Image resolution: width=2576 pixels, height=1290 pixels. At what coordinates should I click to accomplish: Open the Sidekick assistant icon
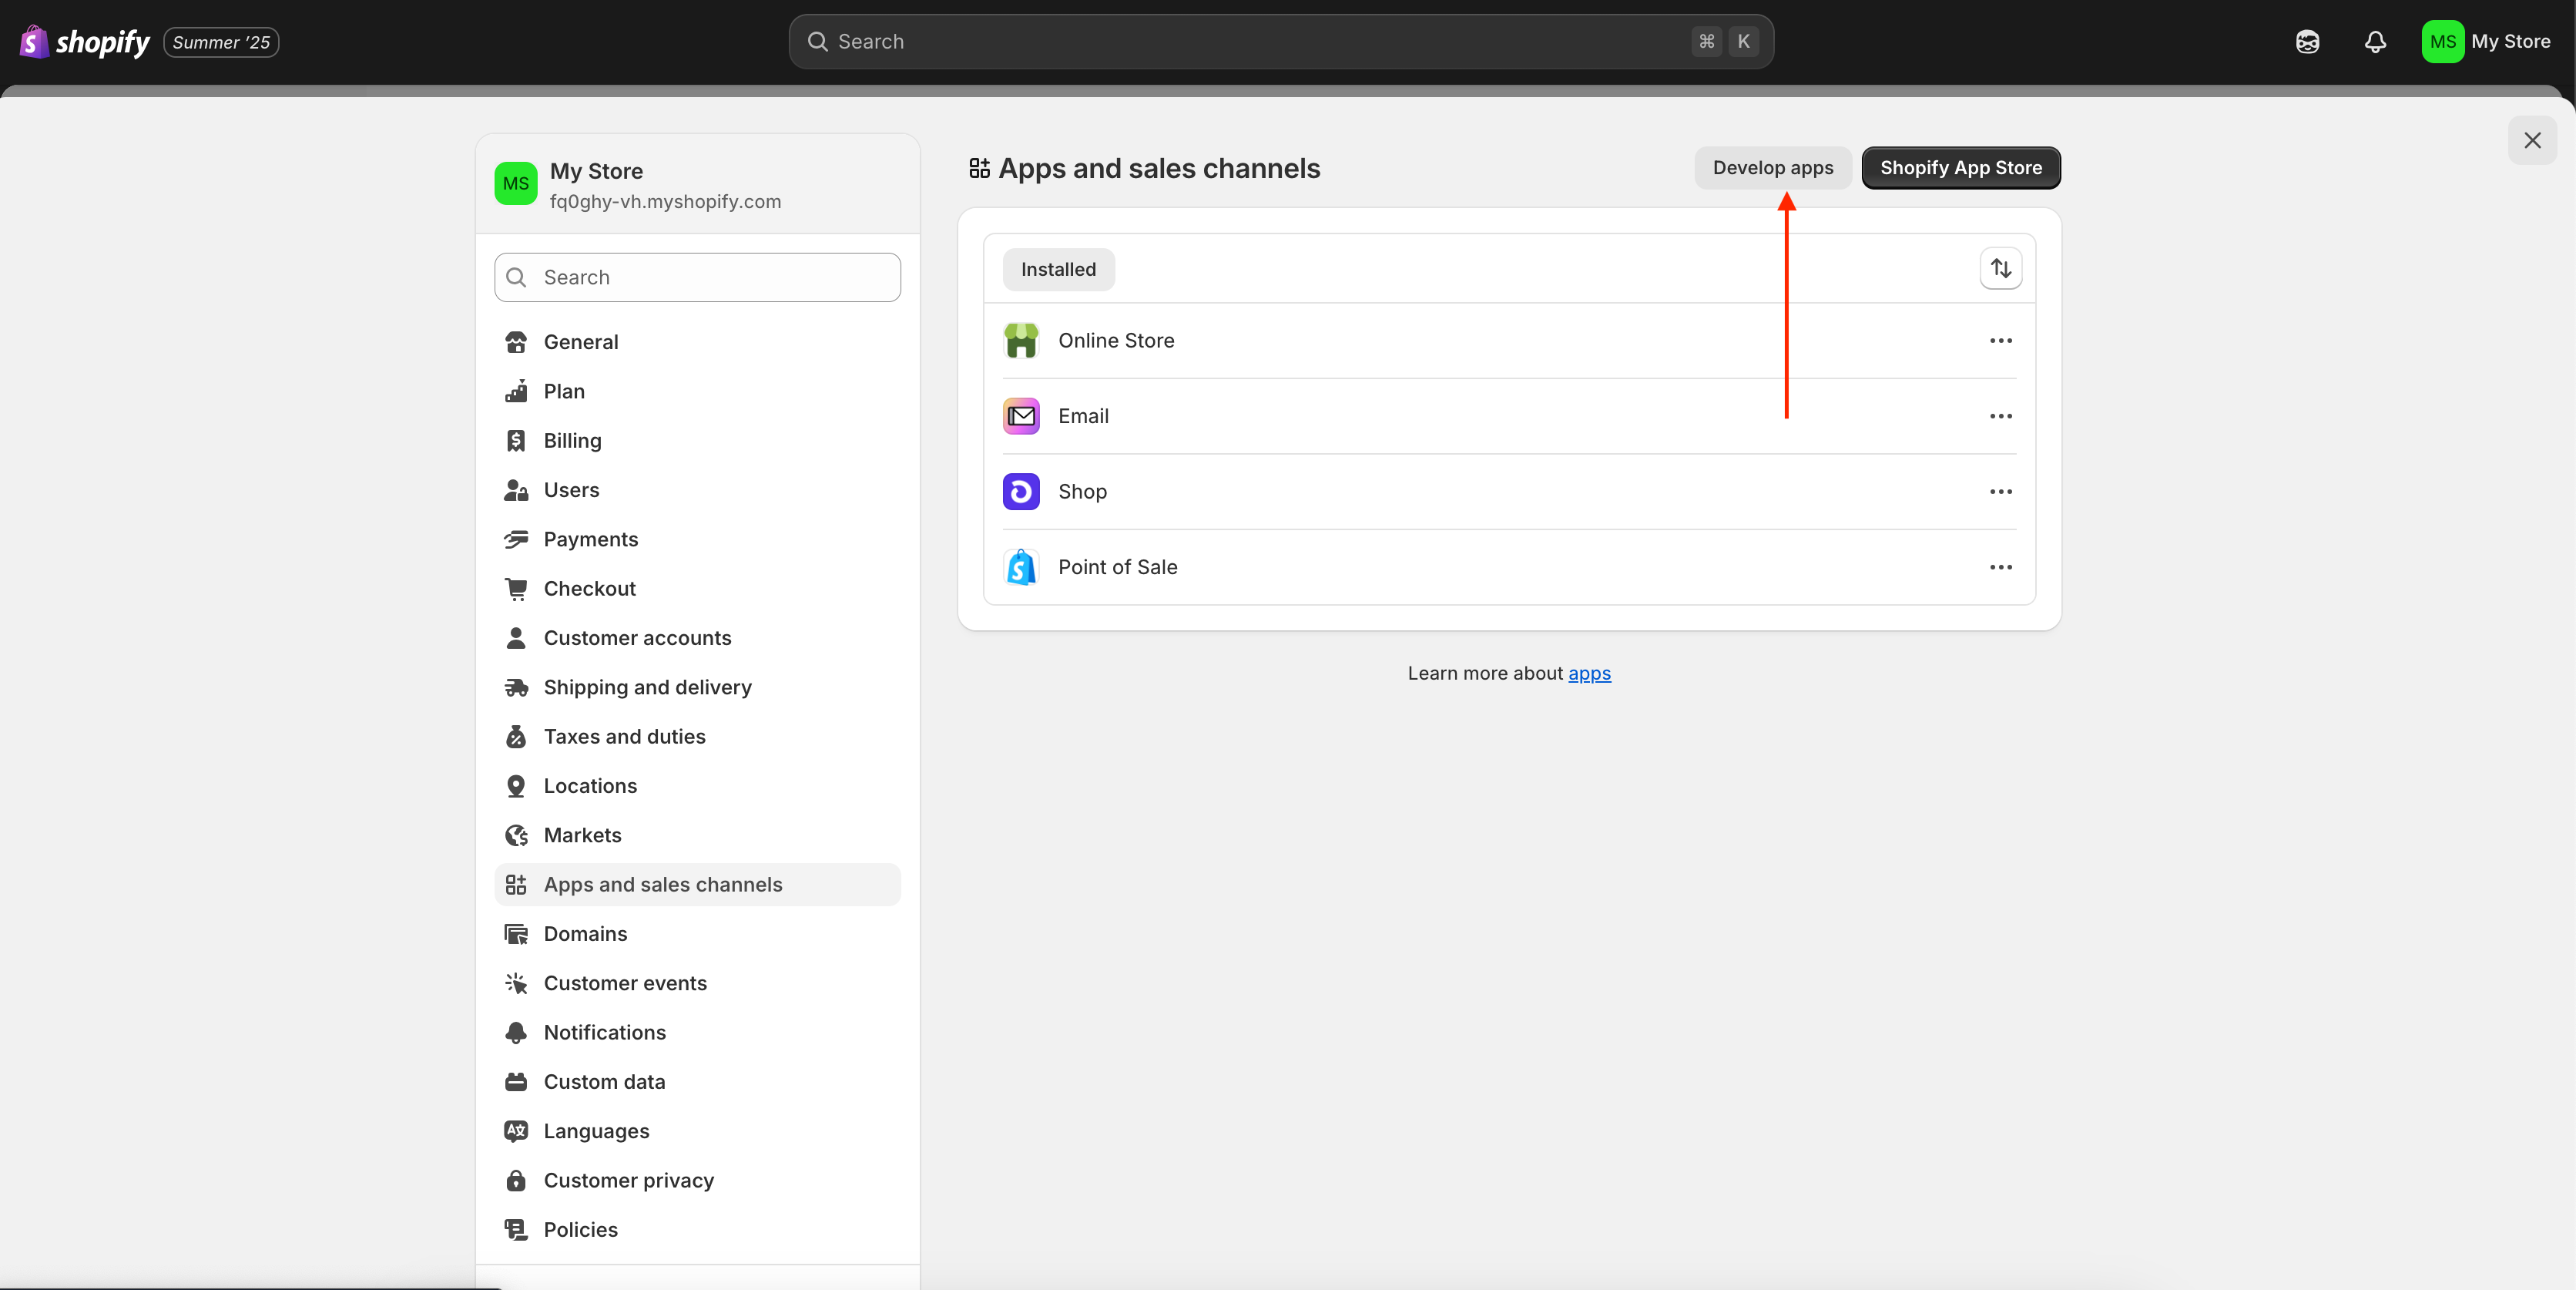(2307, 42)
